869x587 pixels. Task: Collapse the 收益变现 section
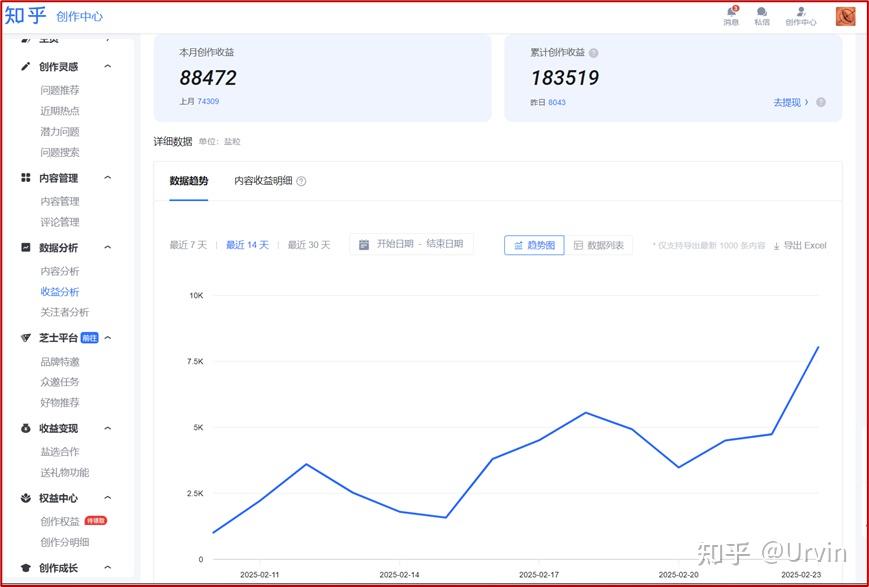click(x=108, y=428)
